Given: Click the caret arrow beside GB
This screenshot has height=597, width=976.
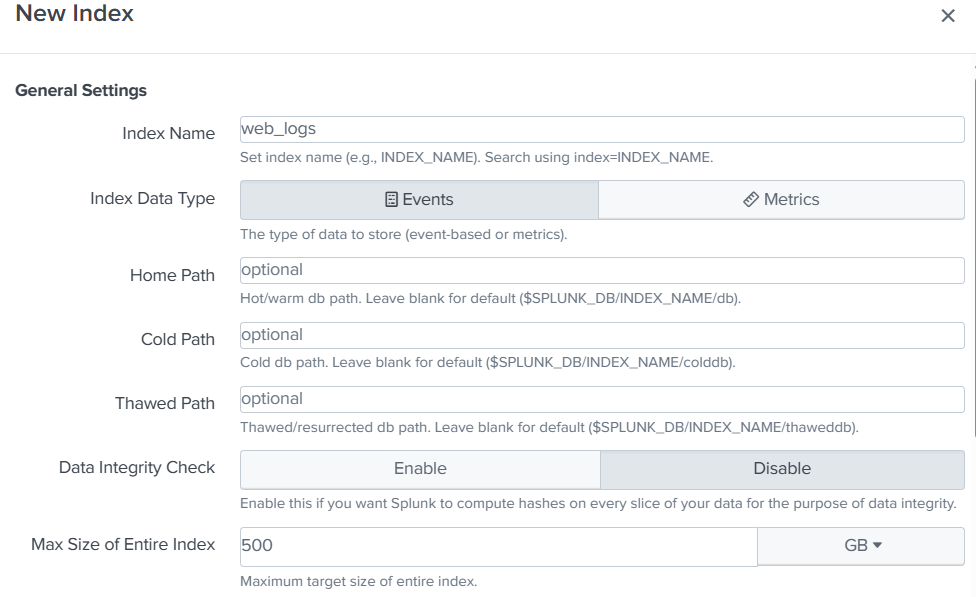Looking at the screenshot, I should click(878, 546).
